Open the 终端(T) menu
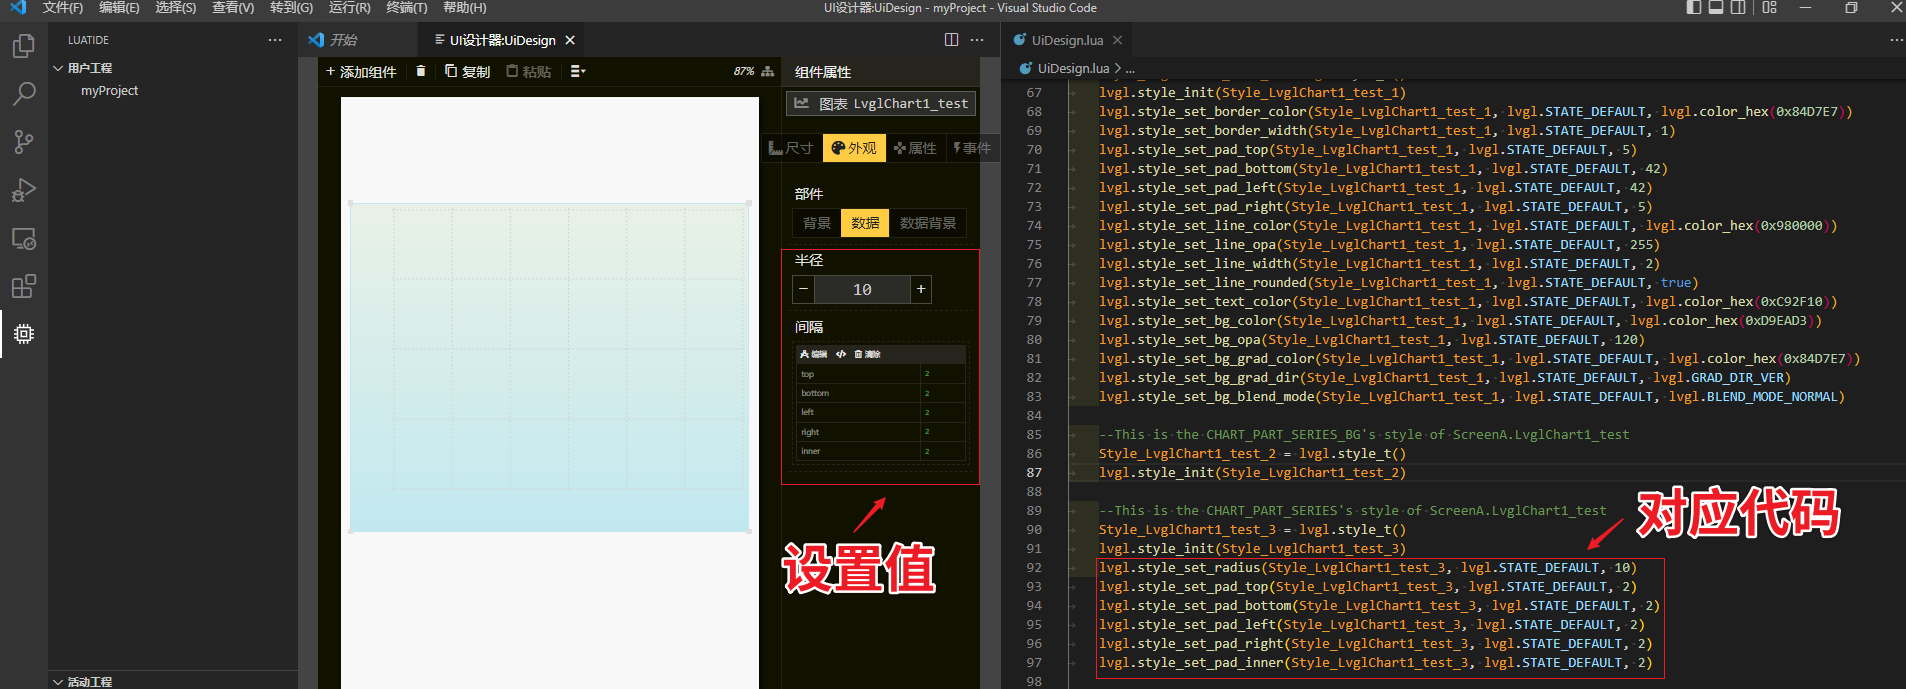 pos(406,8)
